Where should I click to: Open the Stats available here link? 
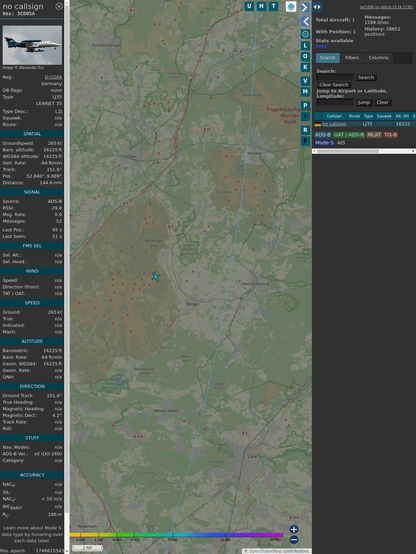[321, 46]
